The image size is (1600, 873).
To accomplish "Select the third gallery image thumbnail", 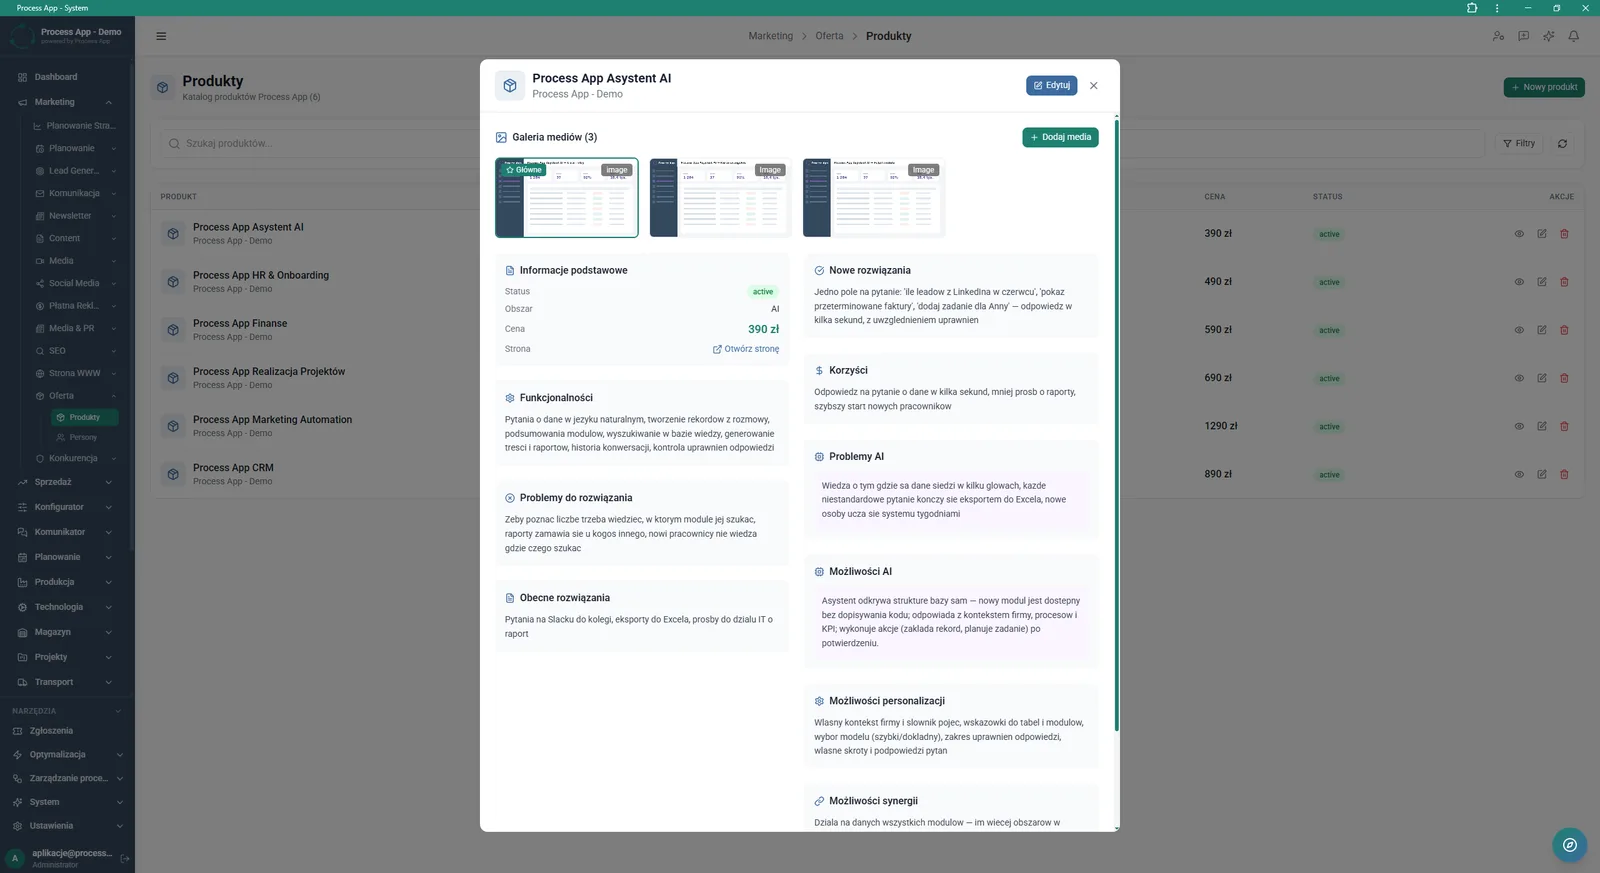I will point(874,197).
